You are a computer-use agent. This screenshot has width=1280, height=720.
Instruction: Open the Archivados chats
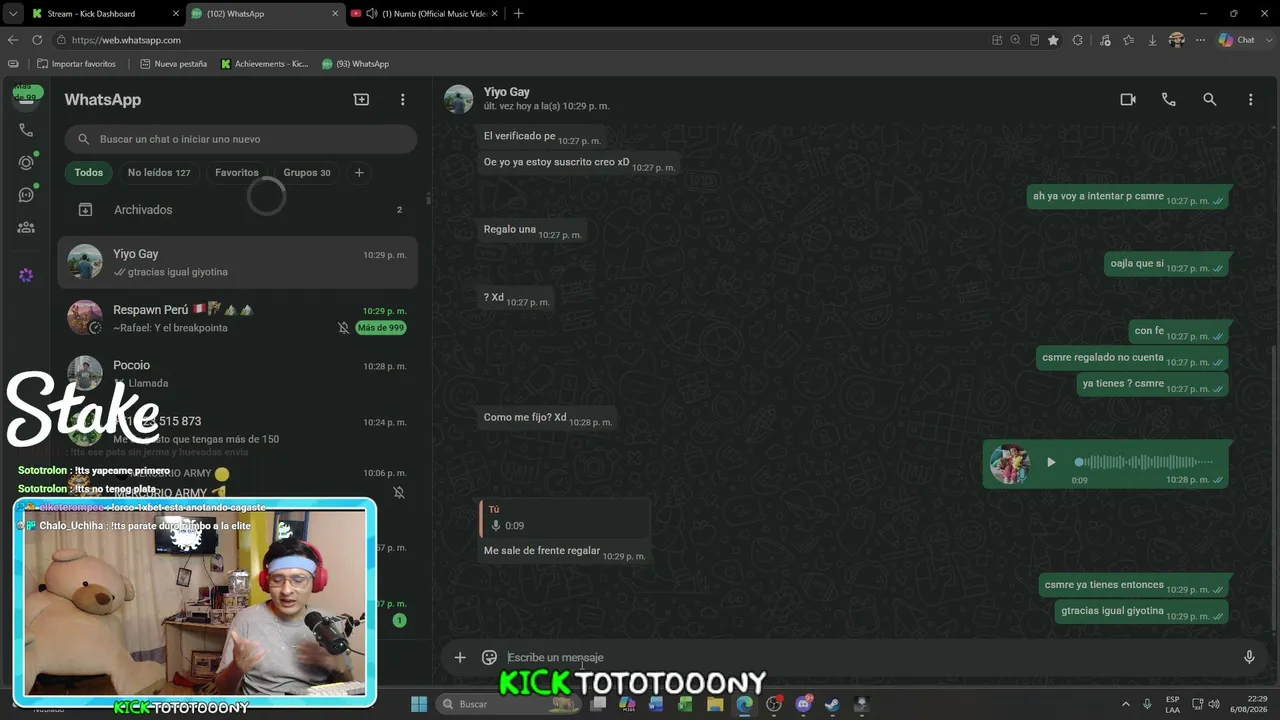(238, 210)
